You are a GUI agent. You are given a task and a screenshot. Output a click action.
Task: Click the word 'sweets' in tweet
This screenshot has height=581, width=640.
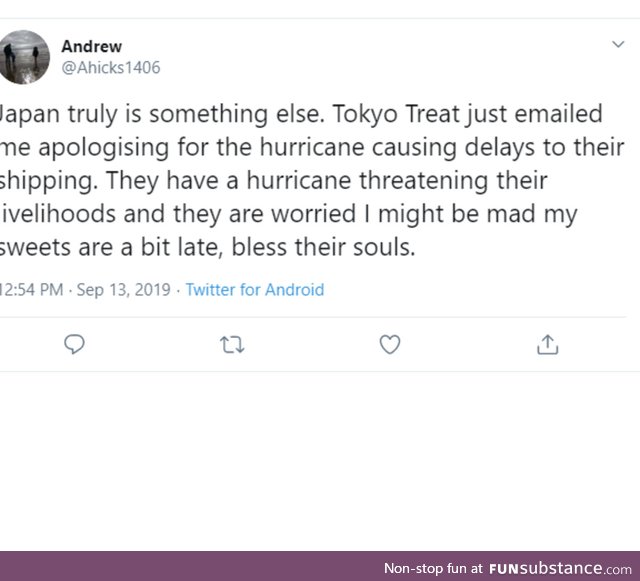35,247
